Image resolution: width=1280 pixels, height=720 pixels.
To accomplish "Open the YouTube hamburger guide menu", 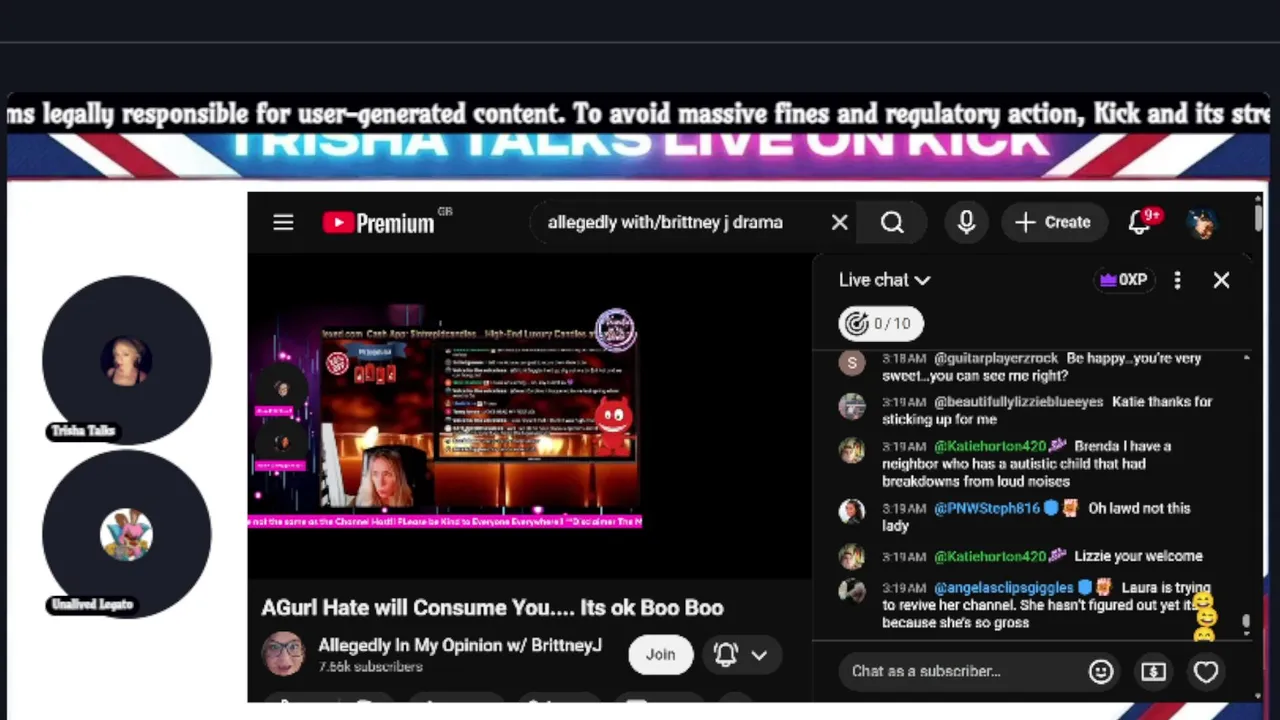I will point(283,222).
